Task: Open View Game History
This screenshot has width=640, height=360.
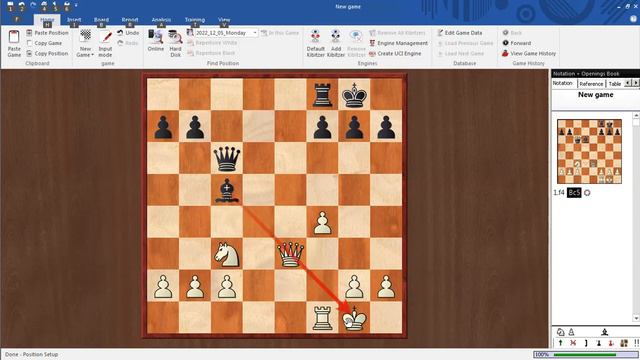Action: coord(529,53)
